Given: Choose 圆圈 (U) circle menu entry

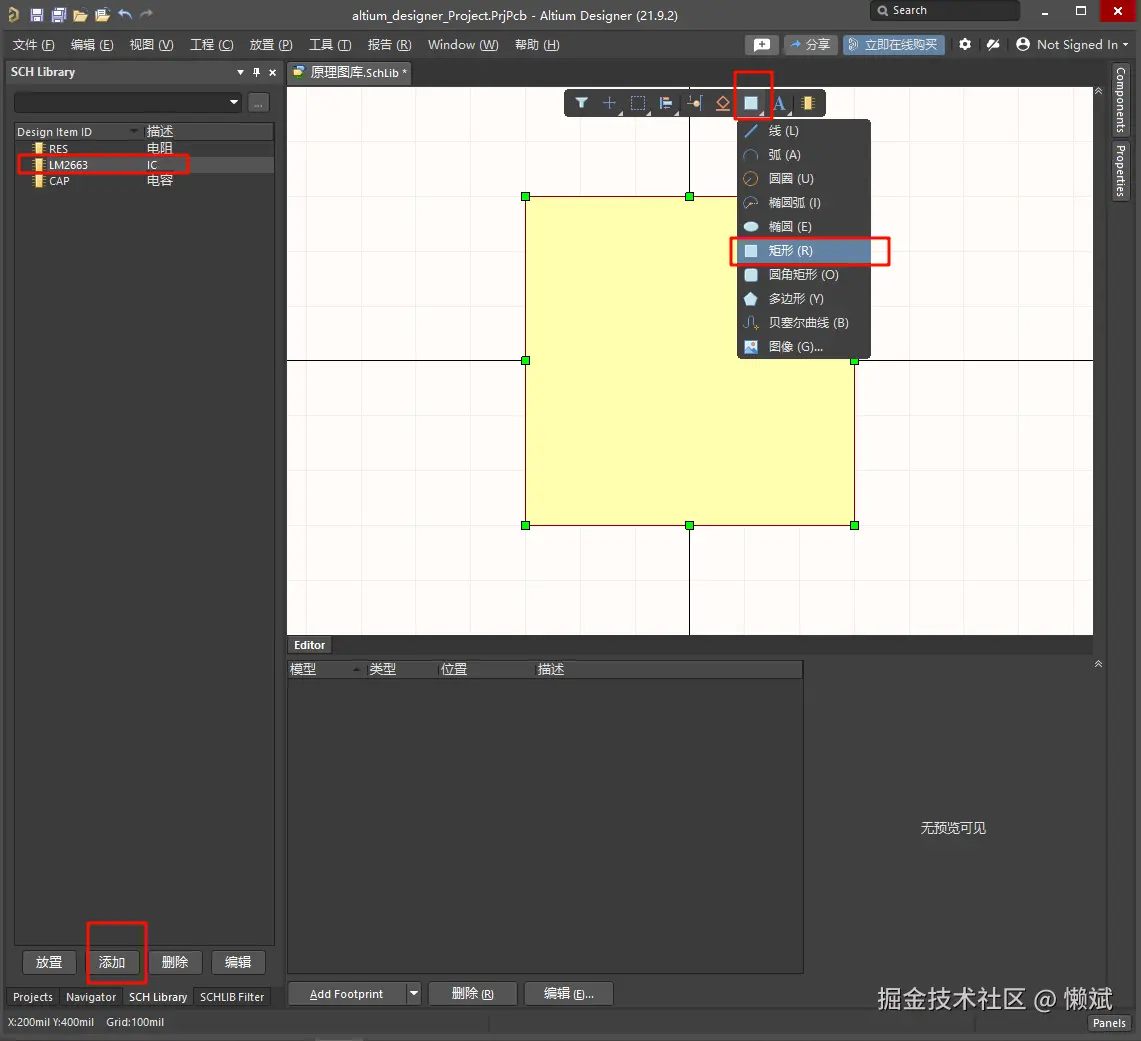Looking at the screenshot, I should (803, 179).
